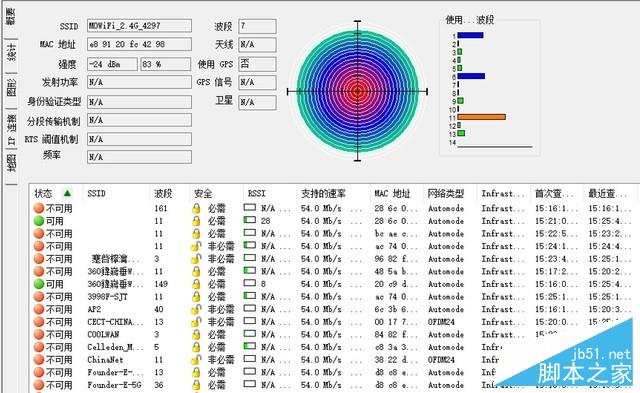Select the ChinaNet SSID text
Image resolution: width=640 pixels, height=393 pixels.
(x=105, y=360)
